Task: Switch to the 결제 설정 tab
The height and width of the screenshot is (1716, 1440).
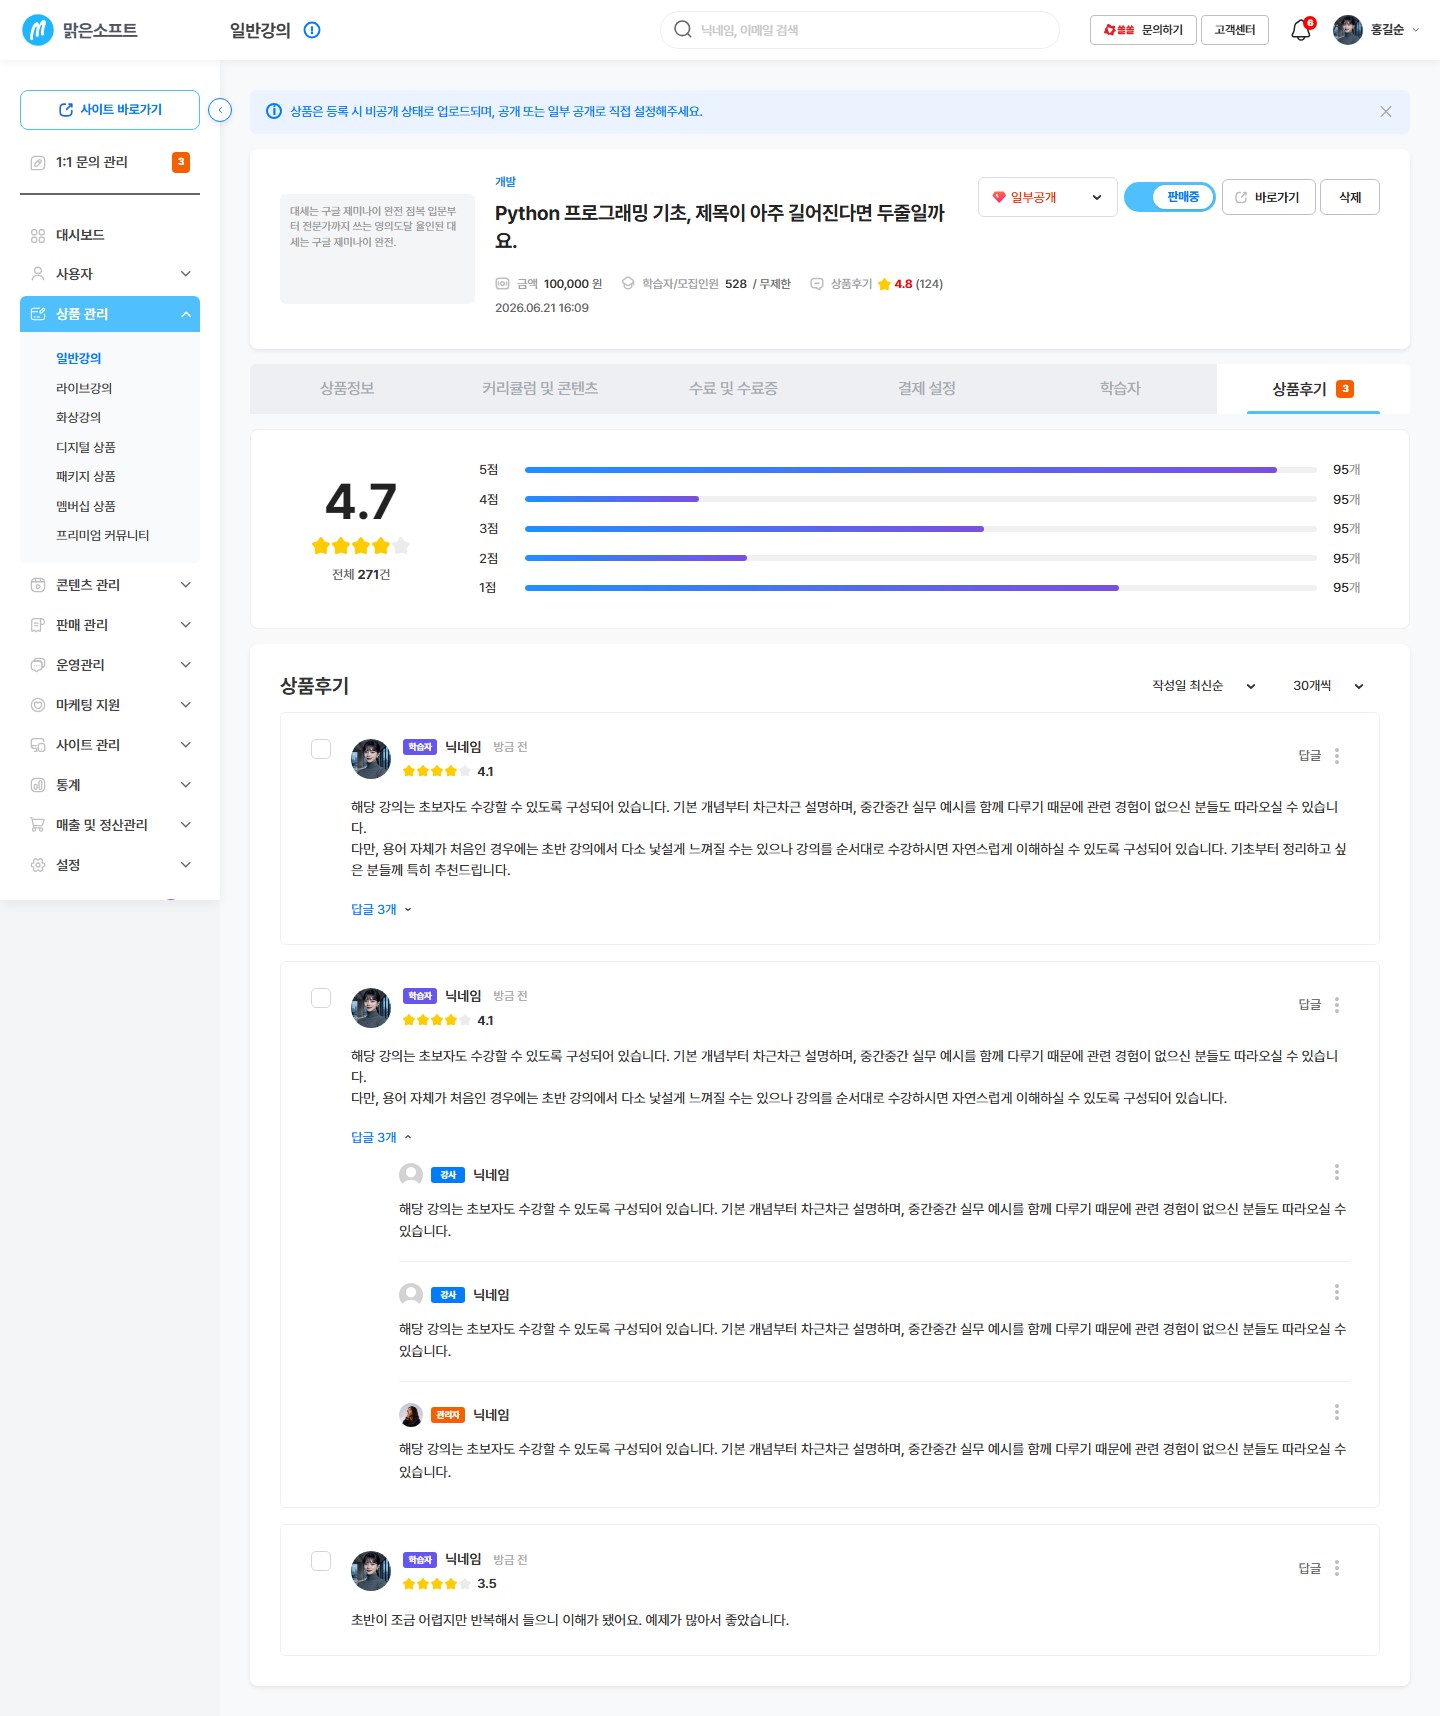Action: (927, 388)
